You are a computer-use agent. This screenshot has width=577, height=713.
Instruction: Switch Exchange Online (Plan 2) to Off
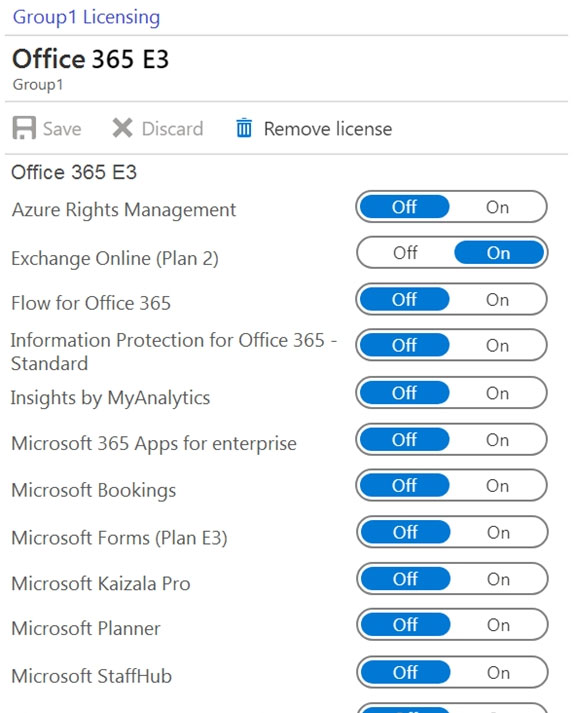click(x=405, y=252)
